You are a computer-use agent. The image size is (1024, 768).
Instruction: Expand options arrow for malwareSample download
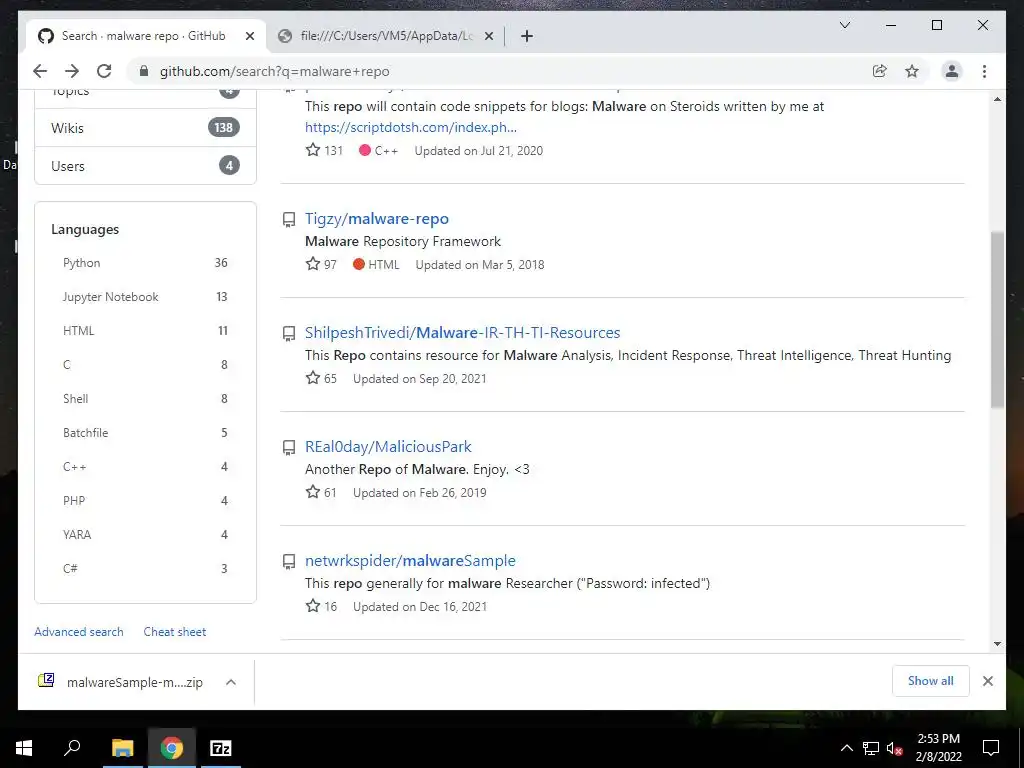coord(231,682)
